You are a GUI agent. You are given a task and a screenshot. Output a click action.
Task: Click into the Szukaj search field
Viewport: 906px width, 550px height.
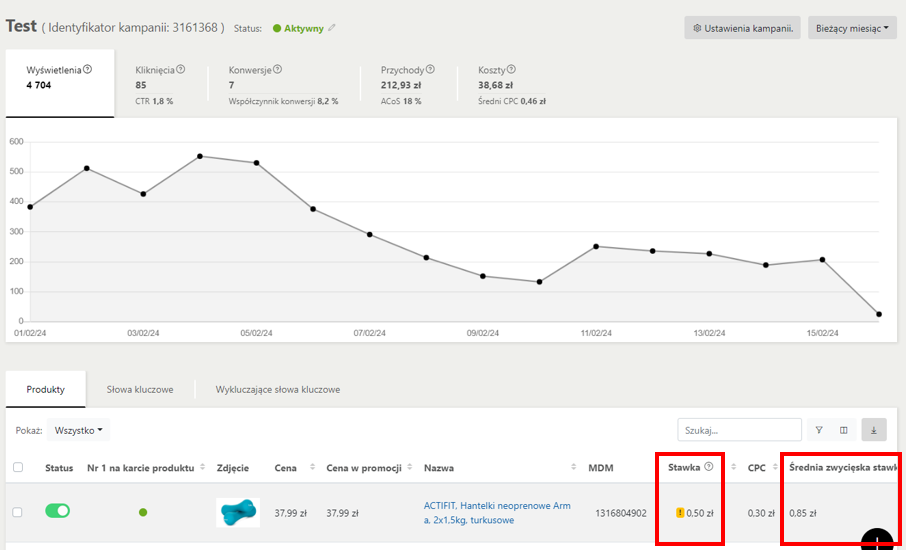pyautogui.click(x=739, y=430)
